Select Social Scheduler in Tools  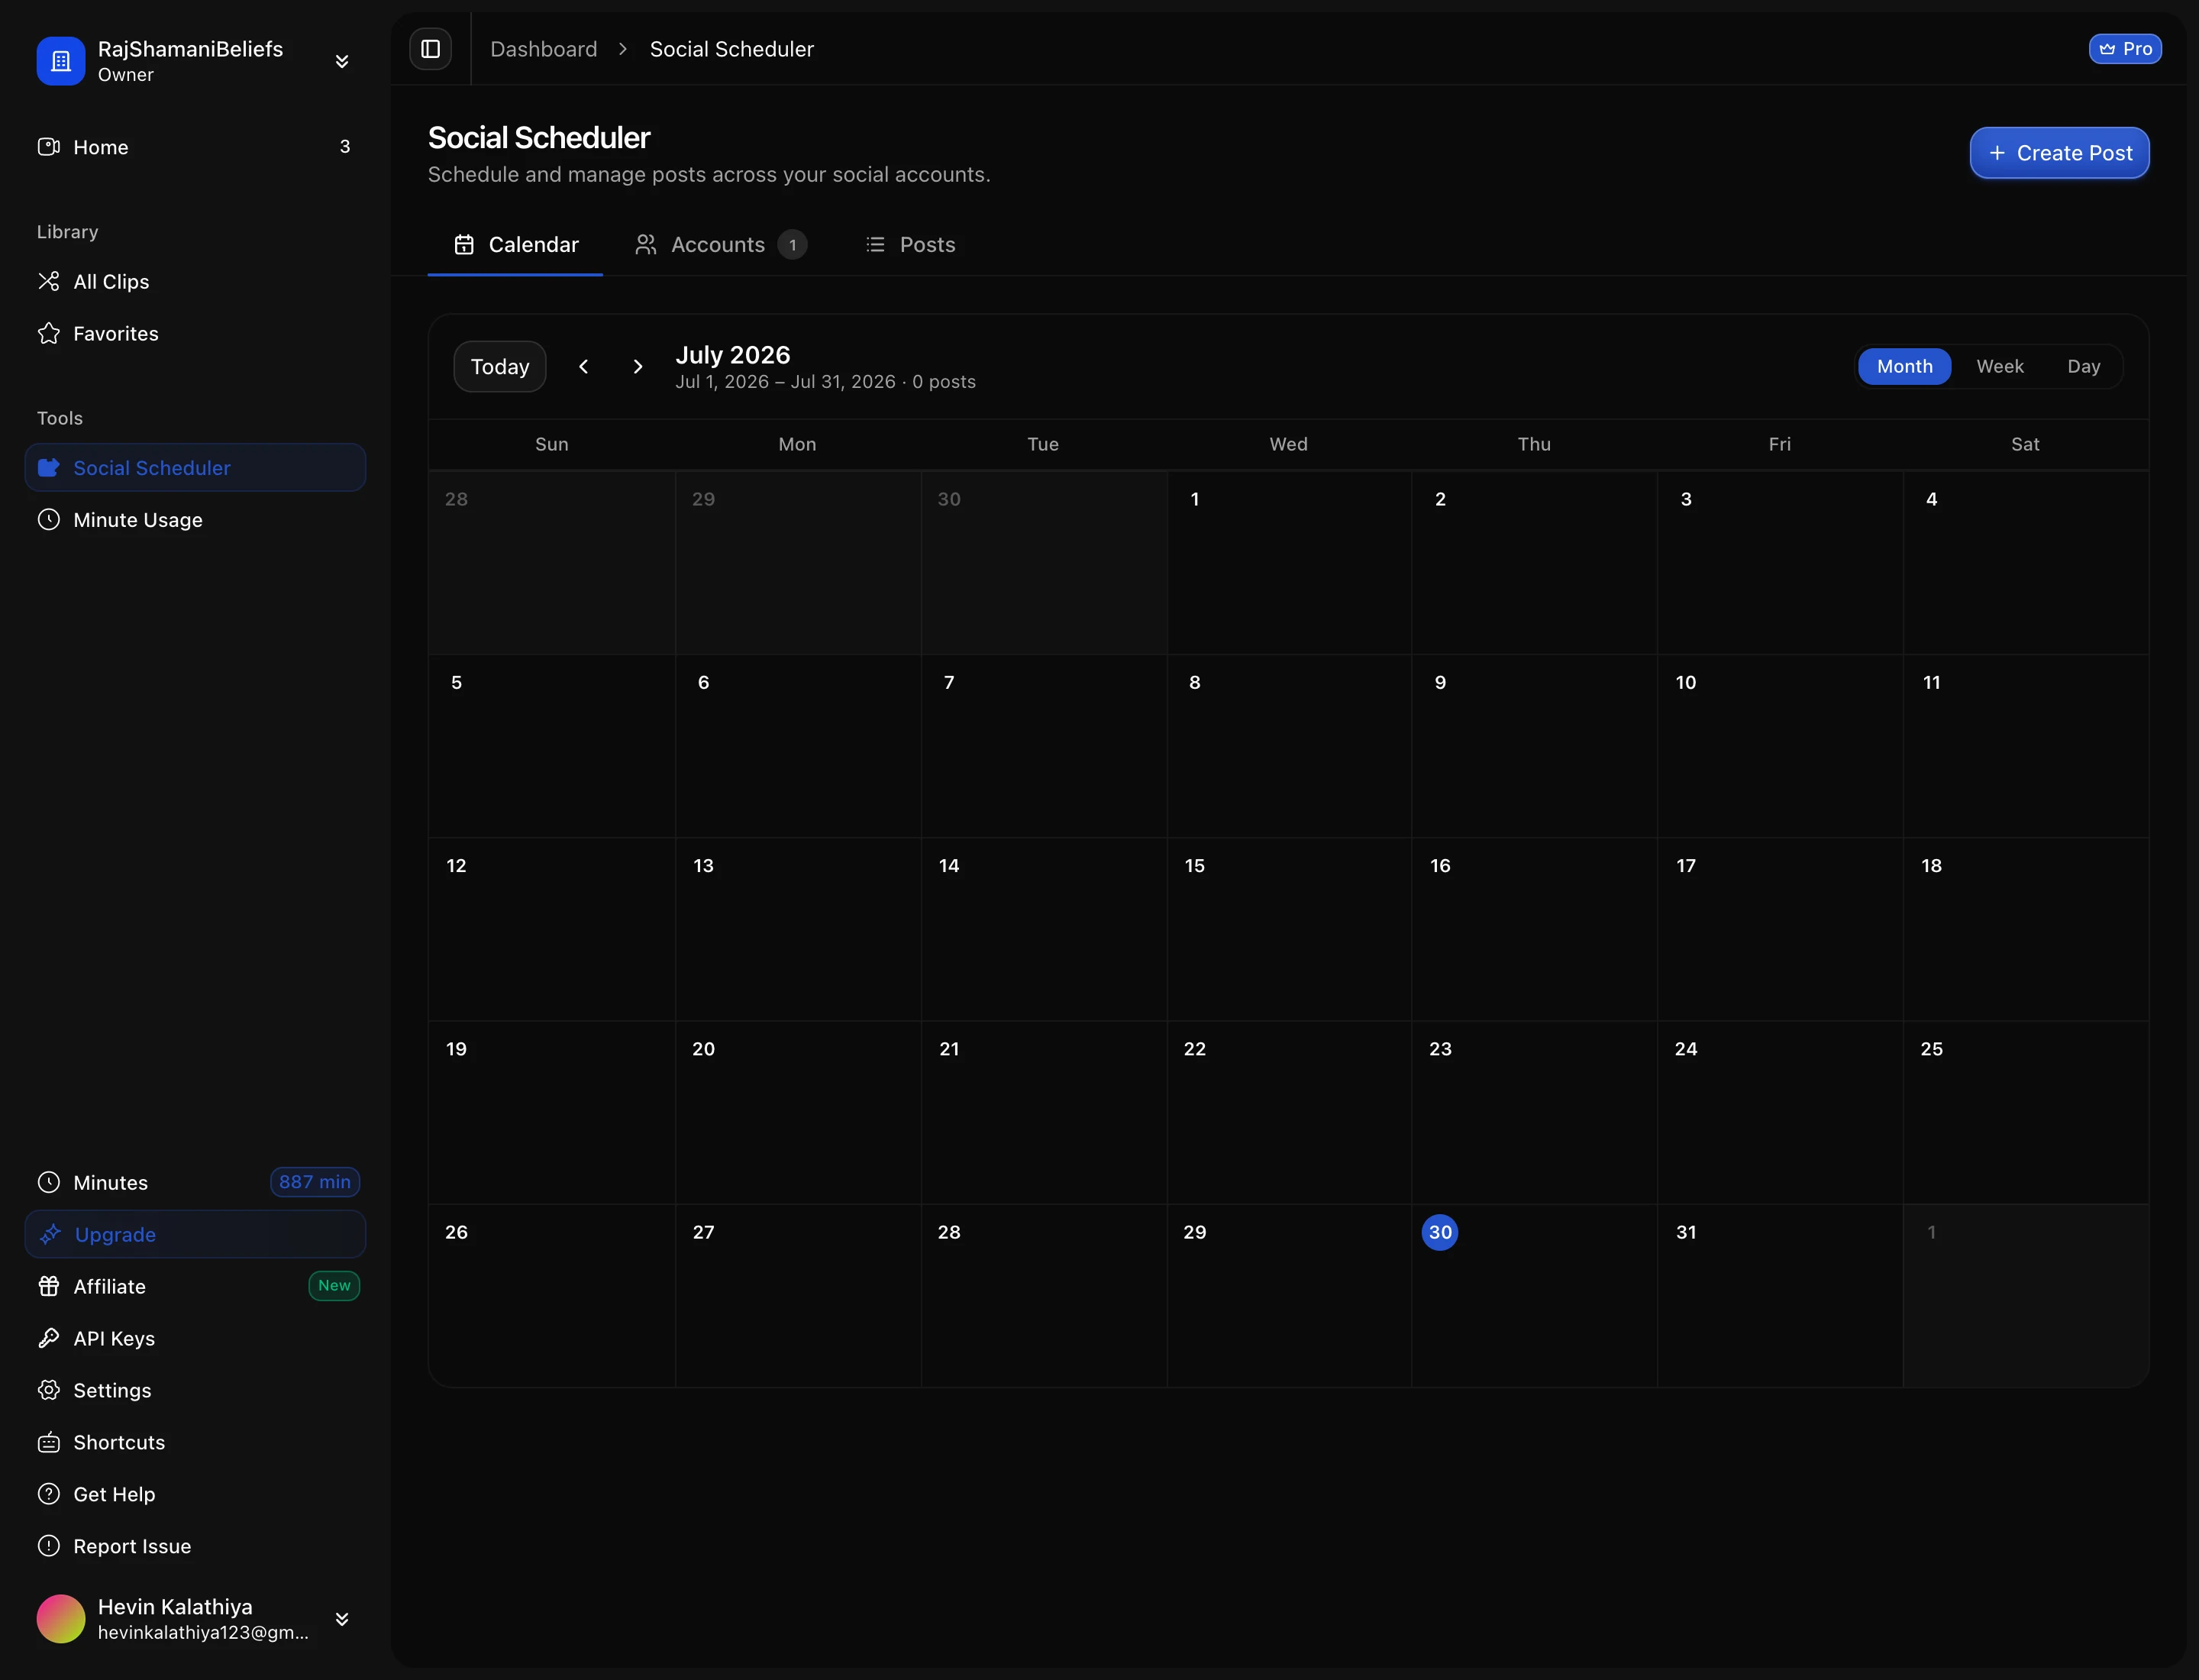click(195, 468)
